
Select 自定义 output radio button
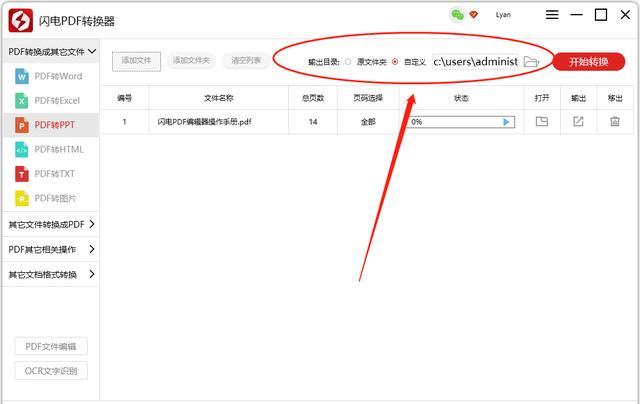pos(395,62)
